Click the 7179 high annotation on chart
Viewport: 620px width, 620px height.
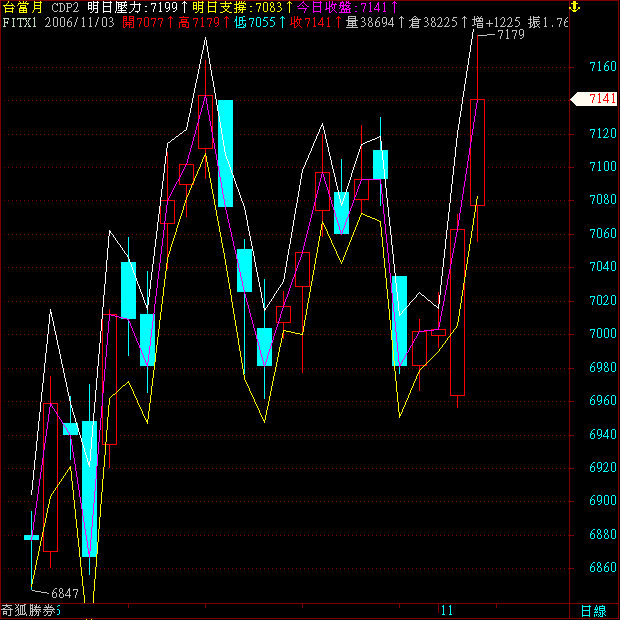[x=510, y=35]
